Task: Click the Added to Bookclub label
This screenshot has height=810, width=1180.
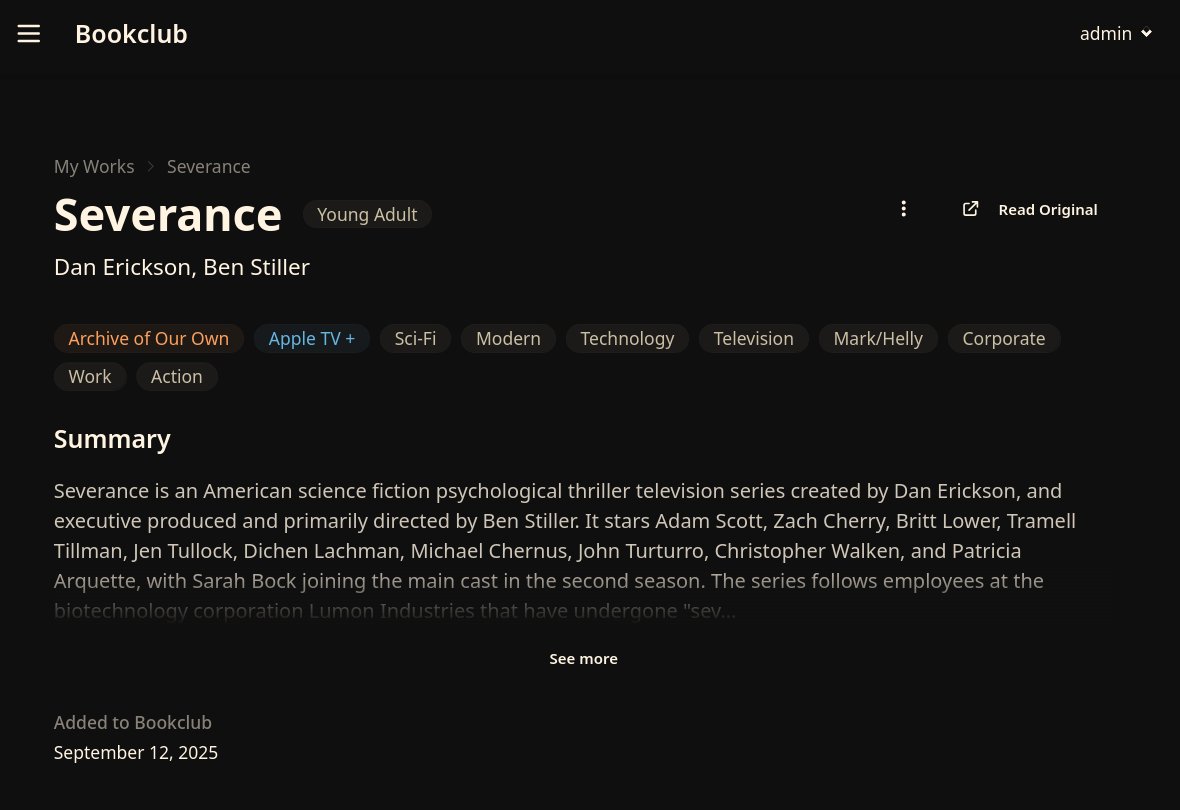Action: [x=133, y=723]
